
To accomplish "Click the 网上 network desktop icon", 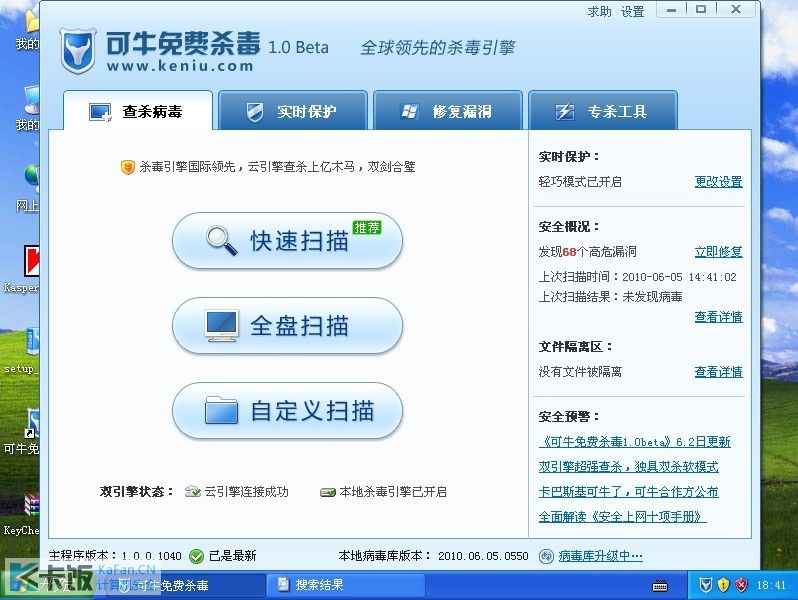I will pos(32,177).
